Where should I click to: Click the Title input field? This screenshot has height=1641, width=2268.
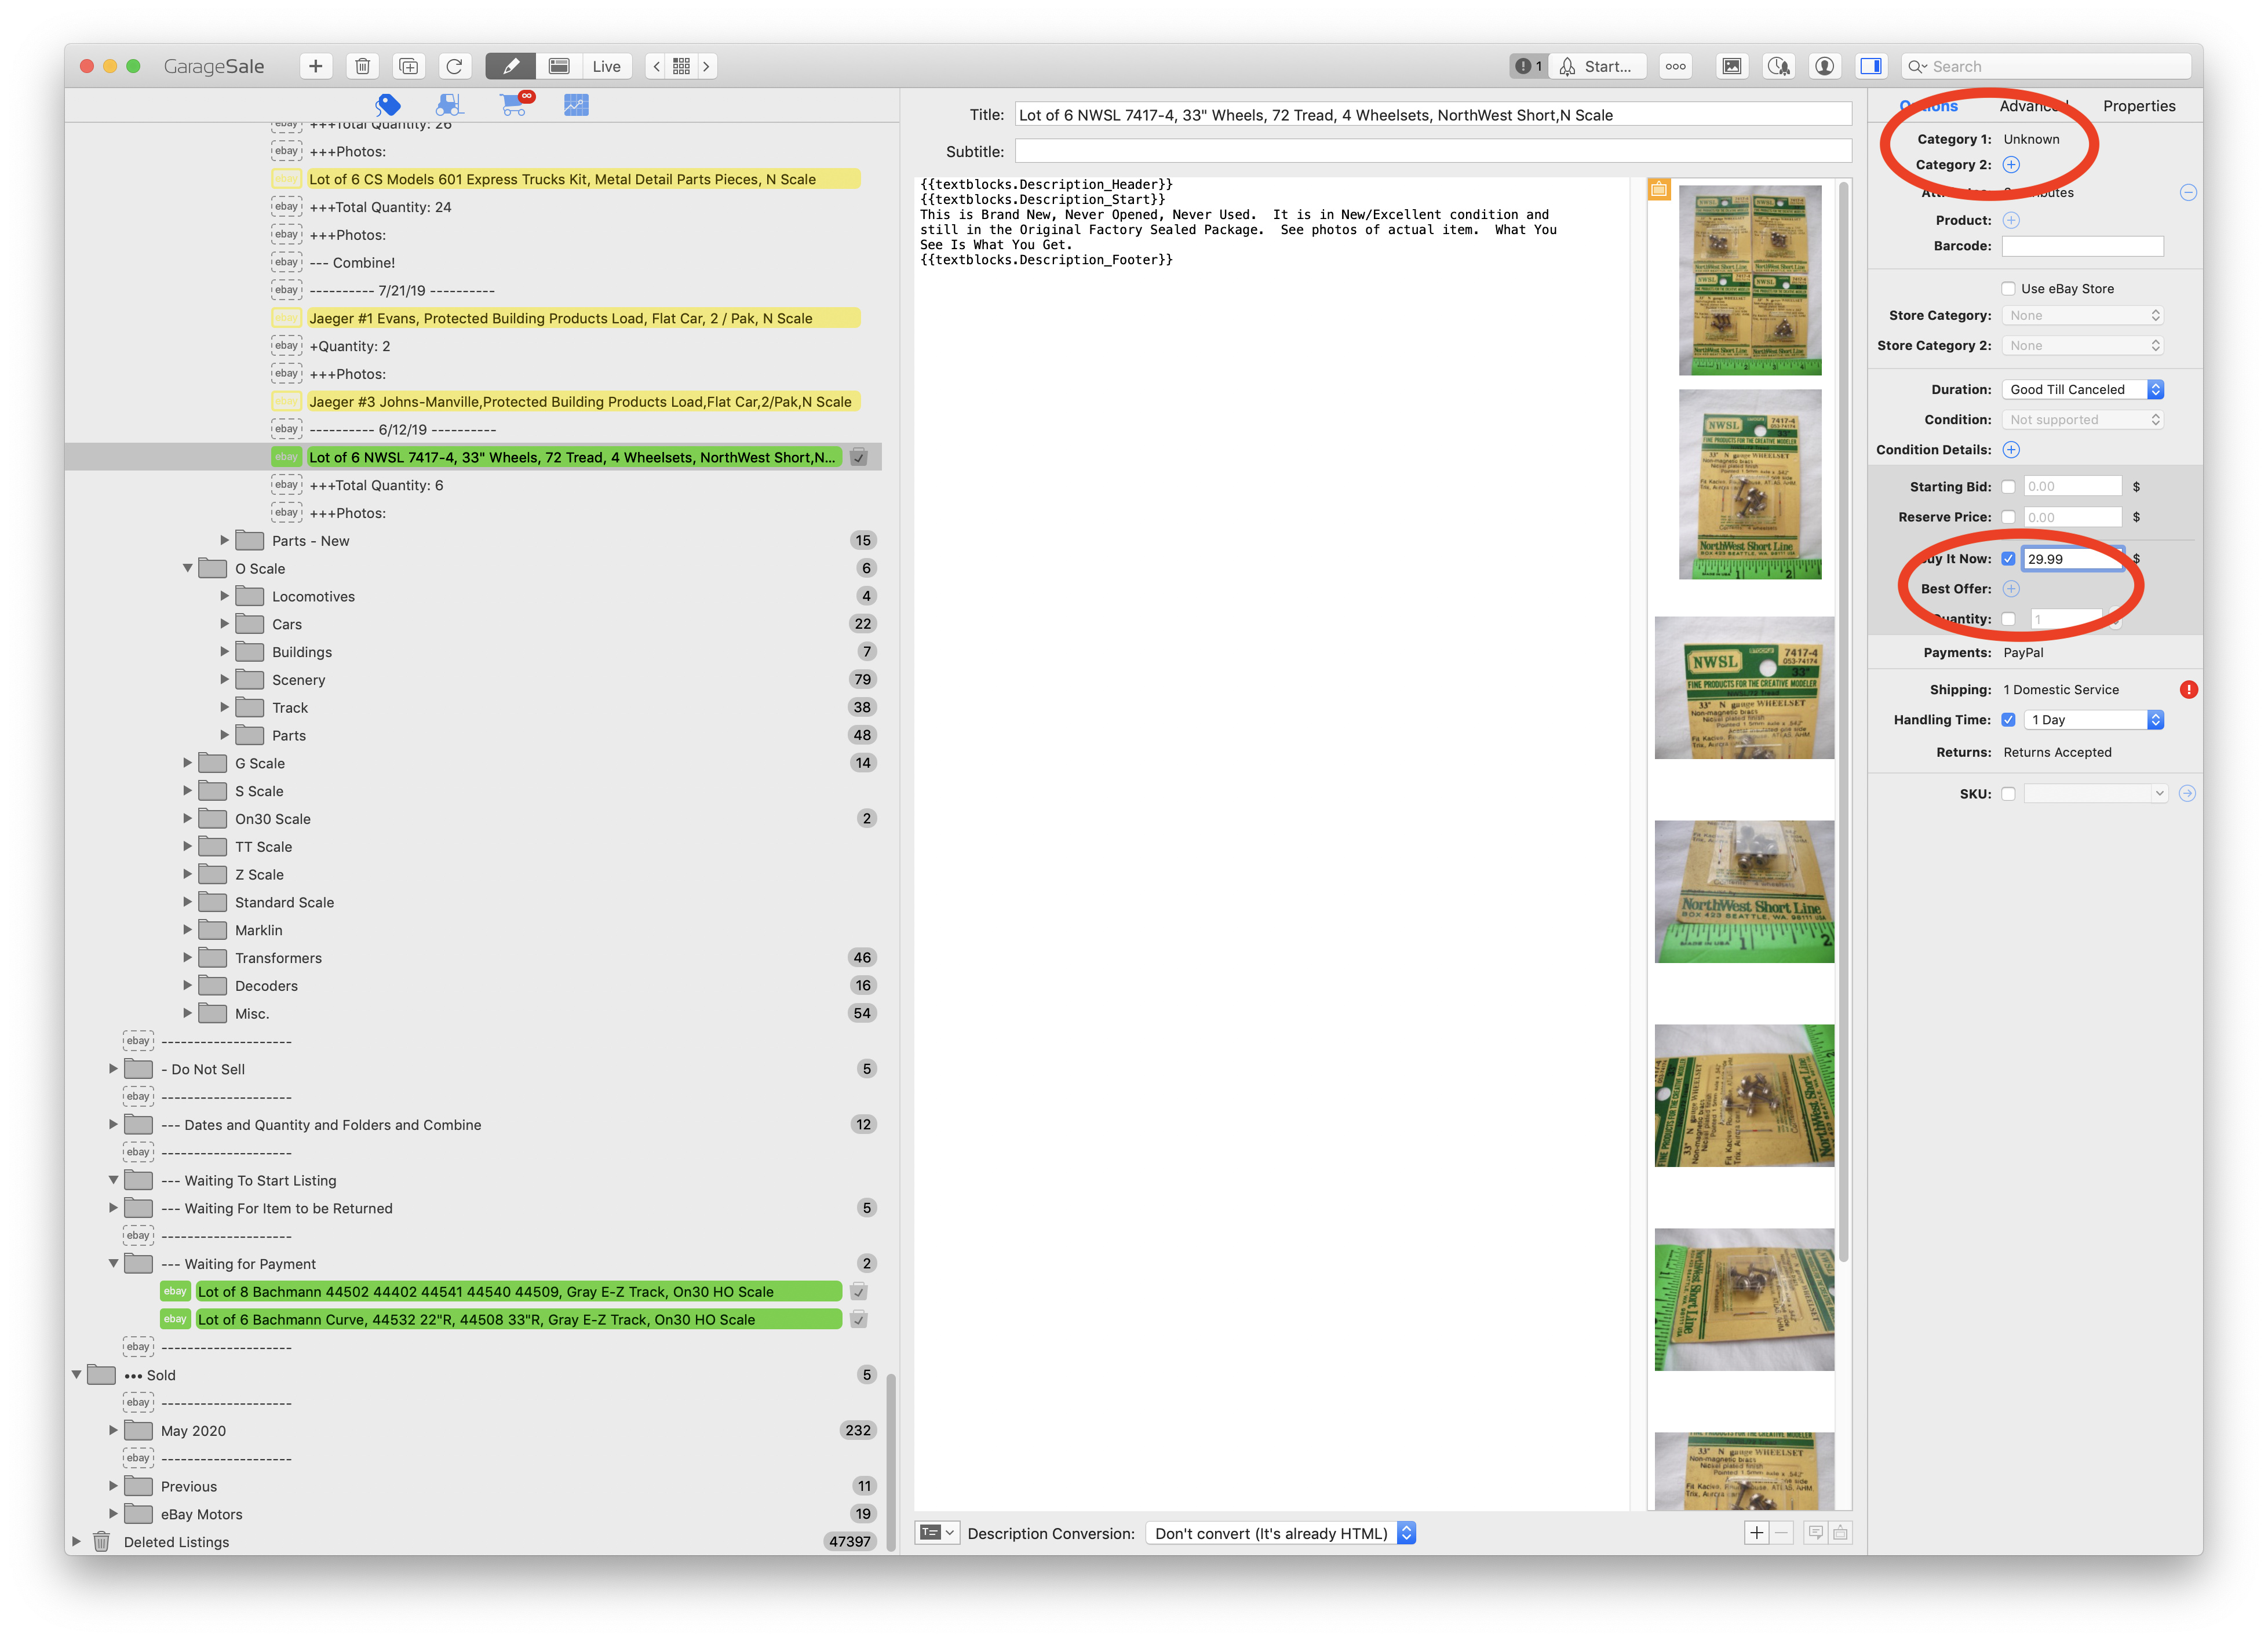coord(1433,115)
